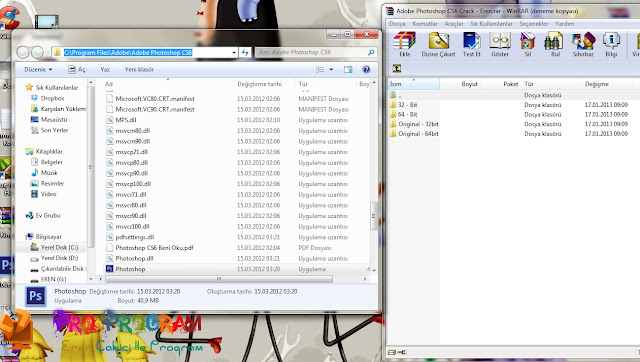The height and width of the screenshot is (362, 640).
Task: Open the view options dropdown arrow
Action: (331, 69)
